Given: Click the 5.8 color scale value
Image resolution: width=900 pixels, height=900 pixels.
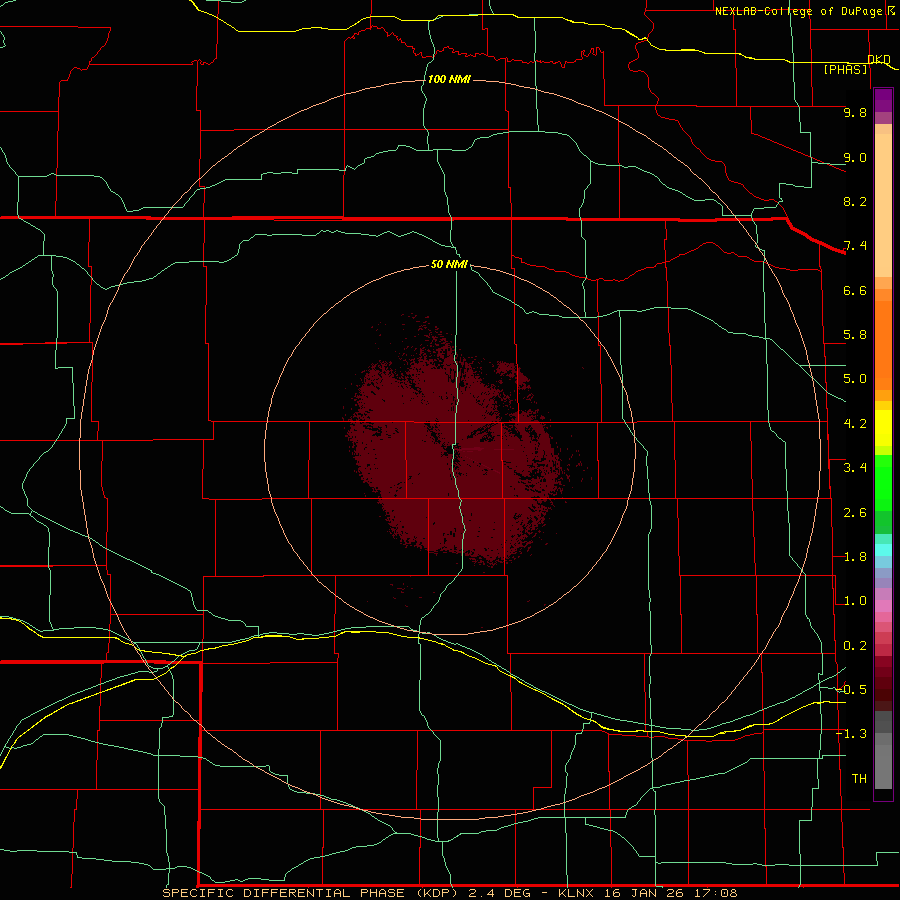Looking at the screenshot, I should [x=855, y=335].
